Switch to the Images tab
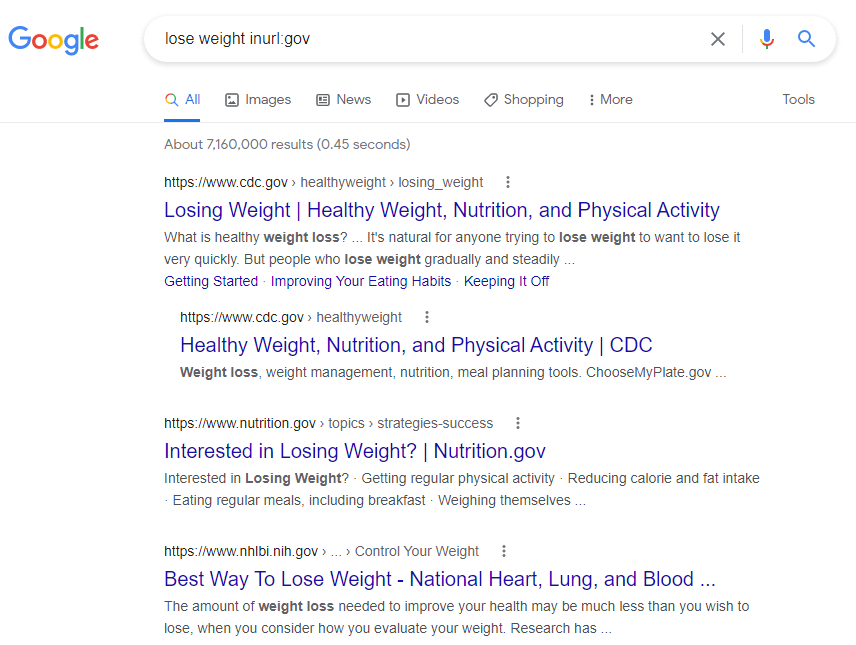856x645 pixels. pyautogui.click(x=258, y=99)
